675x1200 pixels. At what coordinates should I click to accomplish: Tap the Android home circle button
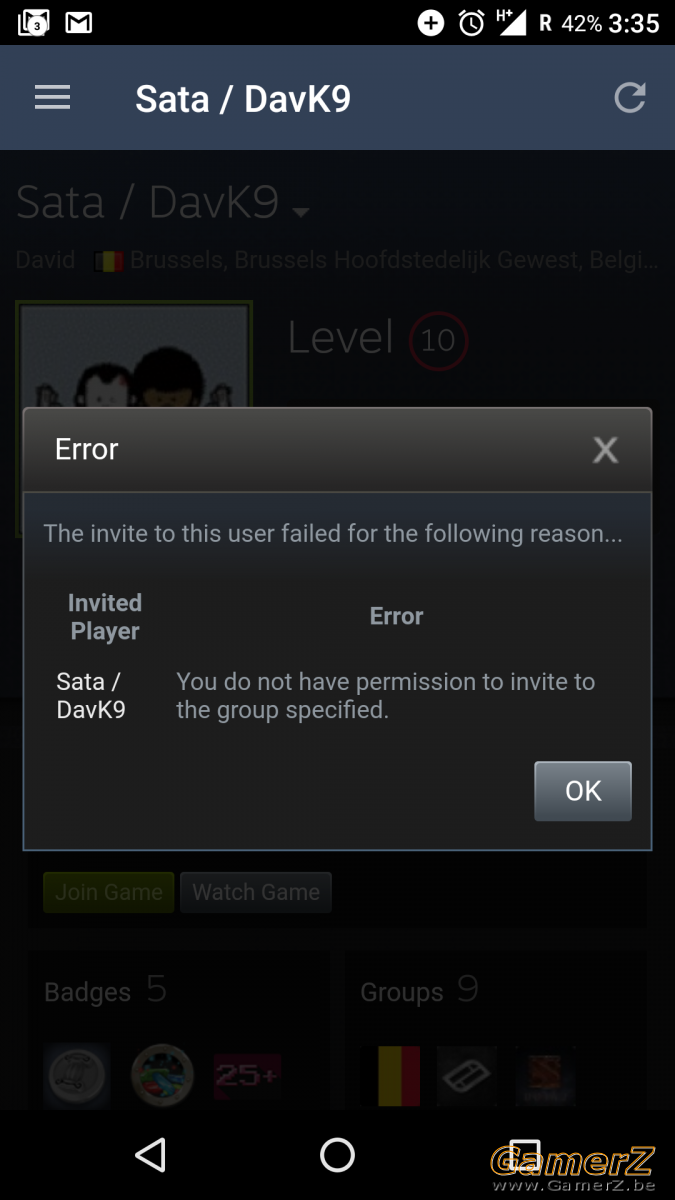click(337, 1155)
